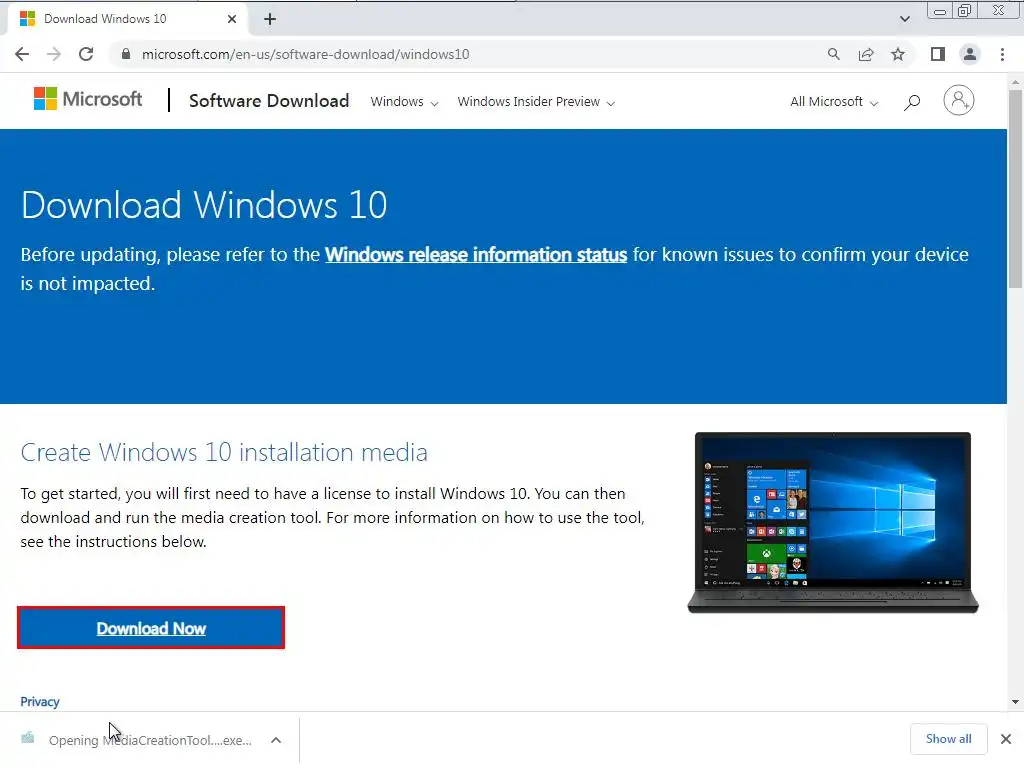Close the Download Windows 10 tab
This screenshot has height=768, width=1024.
[232, 19]
